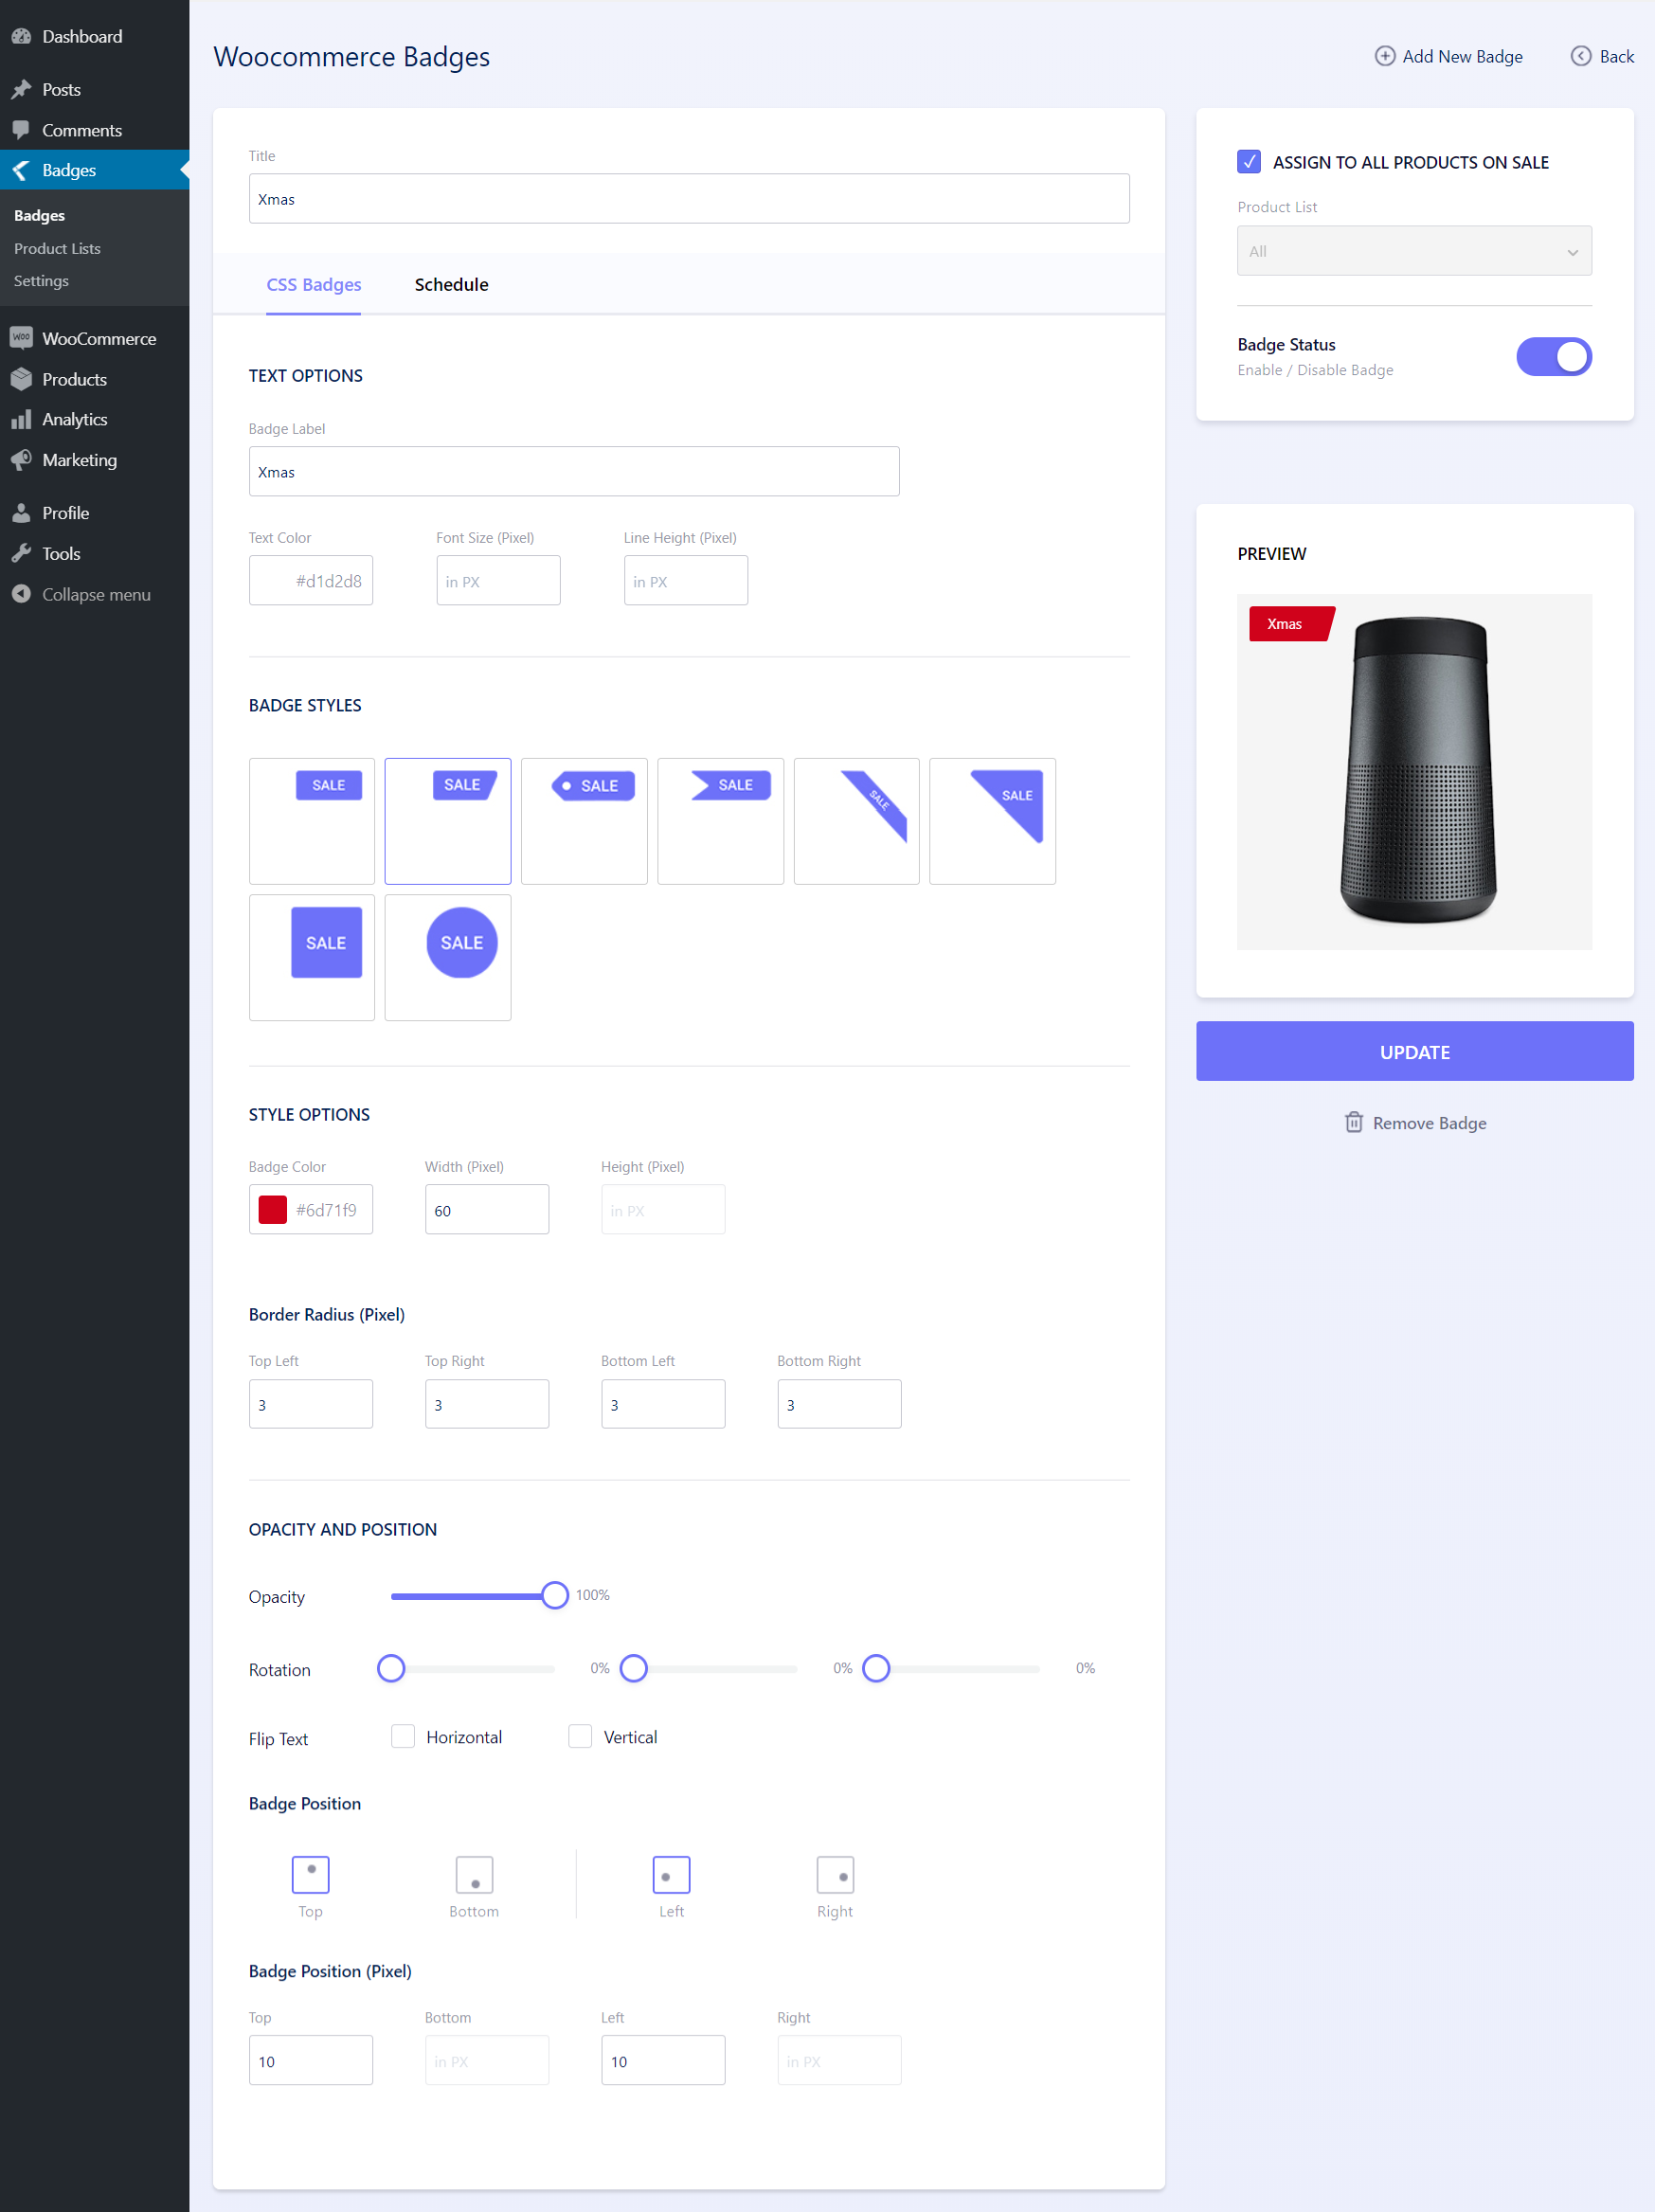
Task: Click the Badge Label input field
Action: point(574,471)
